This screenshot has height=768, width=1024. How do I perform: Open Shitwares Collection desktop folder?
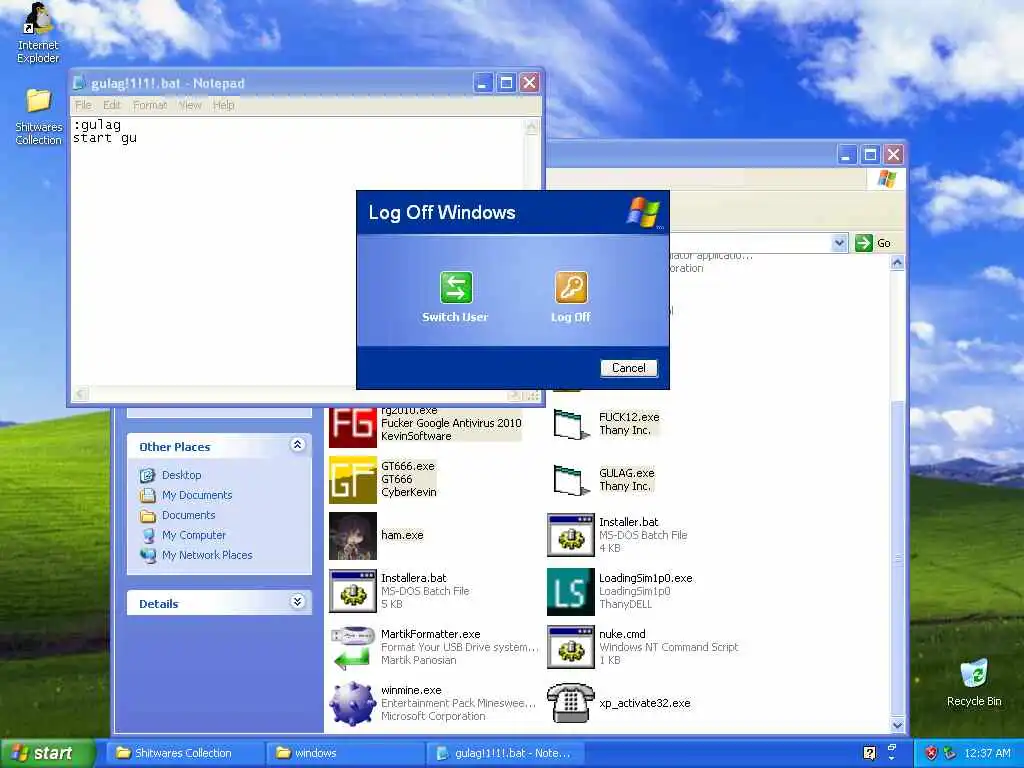38,116
